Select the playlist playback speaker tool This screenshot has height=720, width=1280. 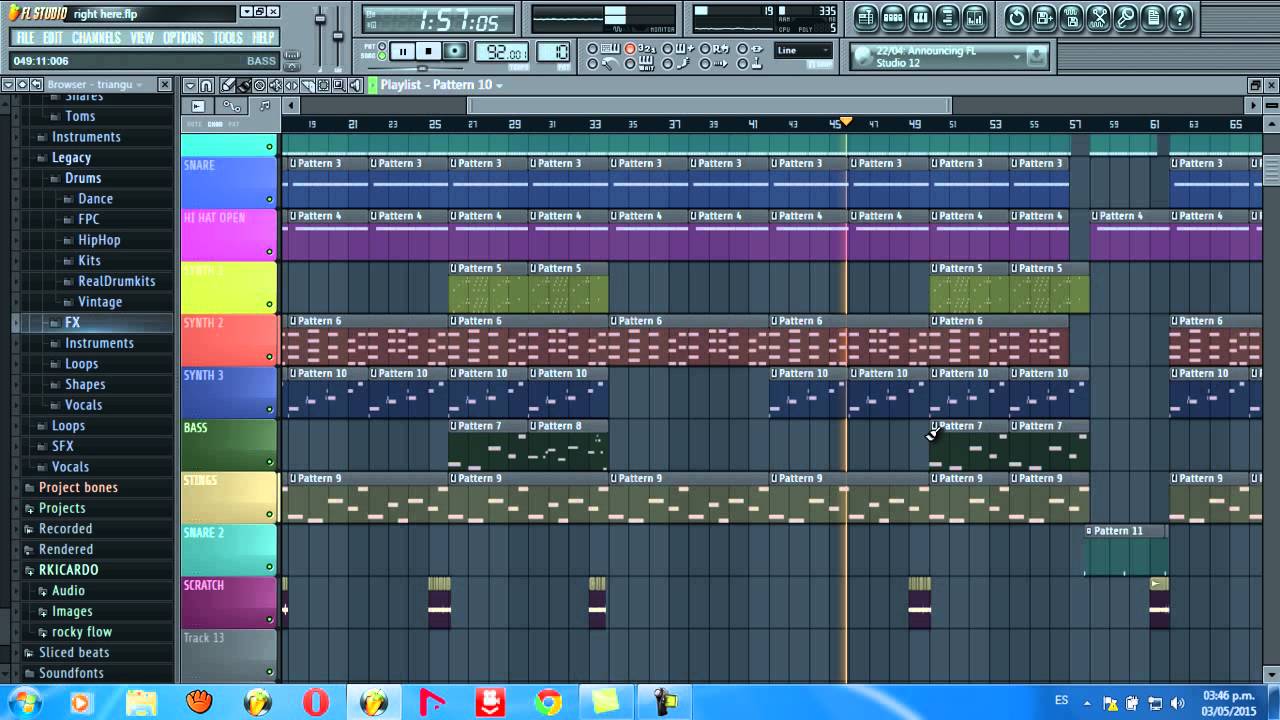353,85
